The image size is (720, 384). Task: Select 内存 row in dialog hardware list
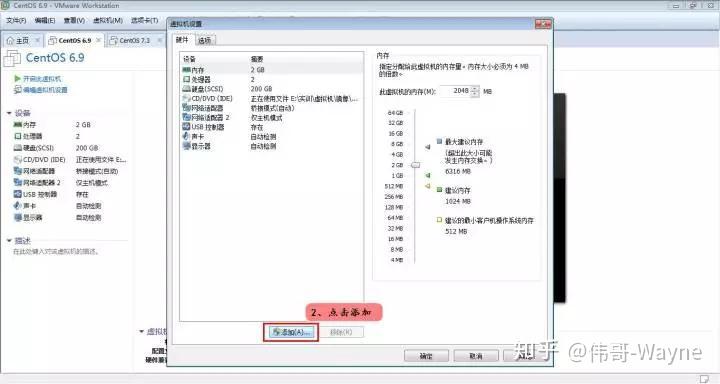(x=271, y=70)
